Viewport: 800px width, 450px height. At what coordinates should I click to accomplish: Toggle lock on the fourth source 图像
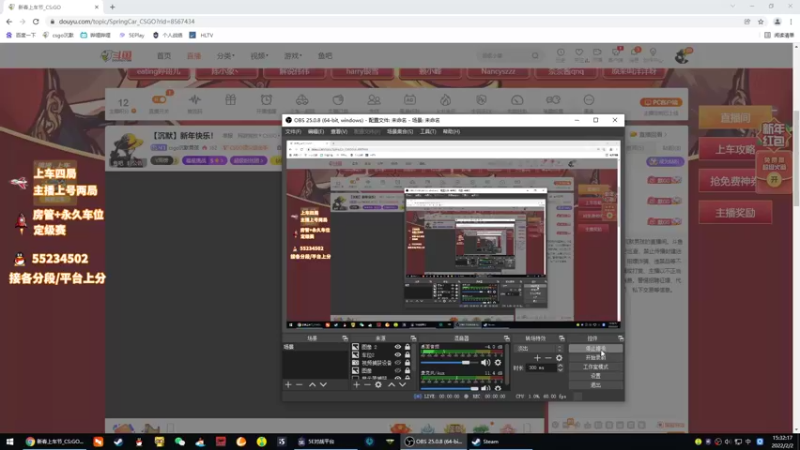pos(407,370)
